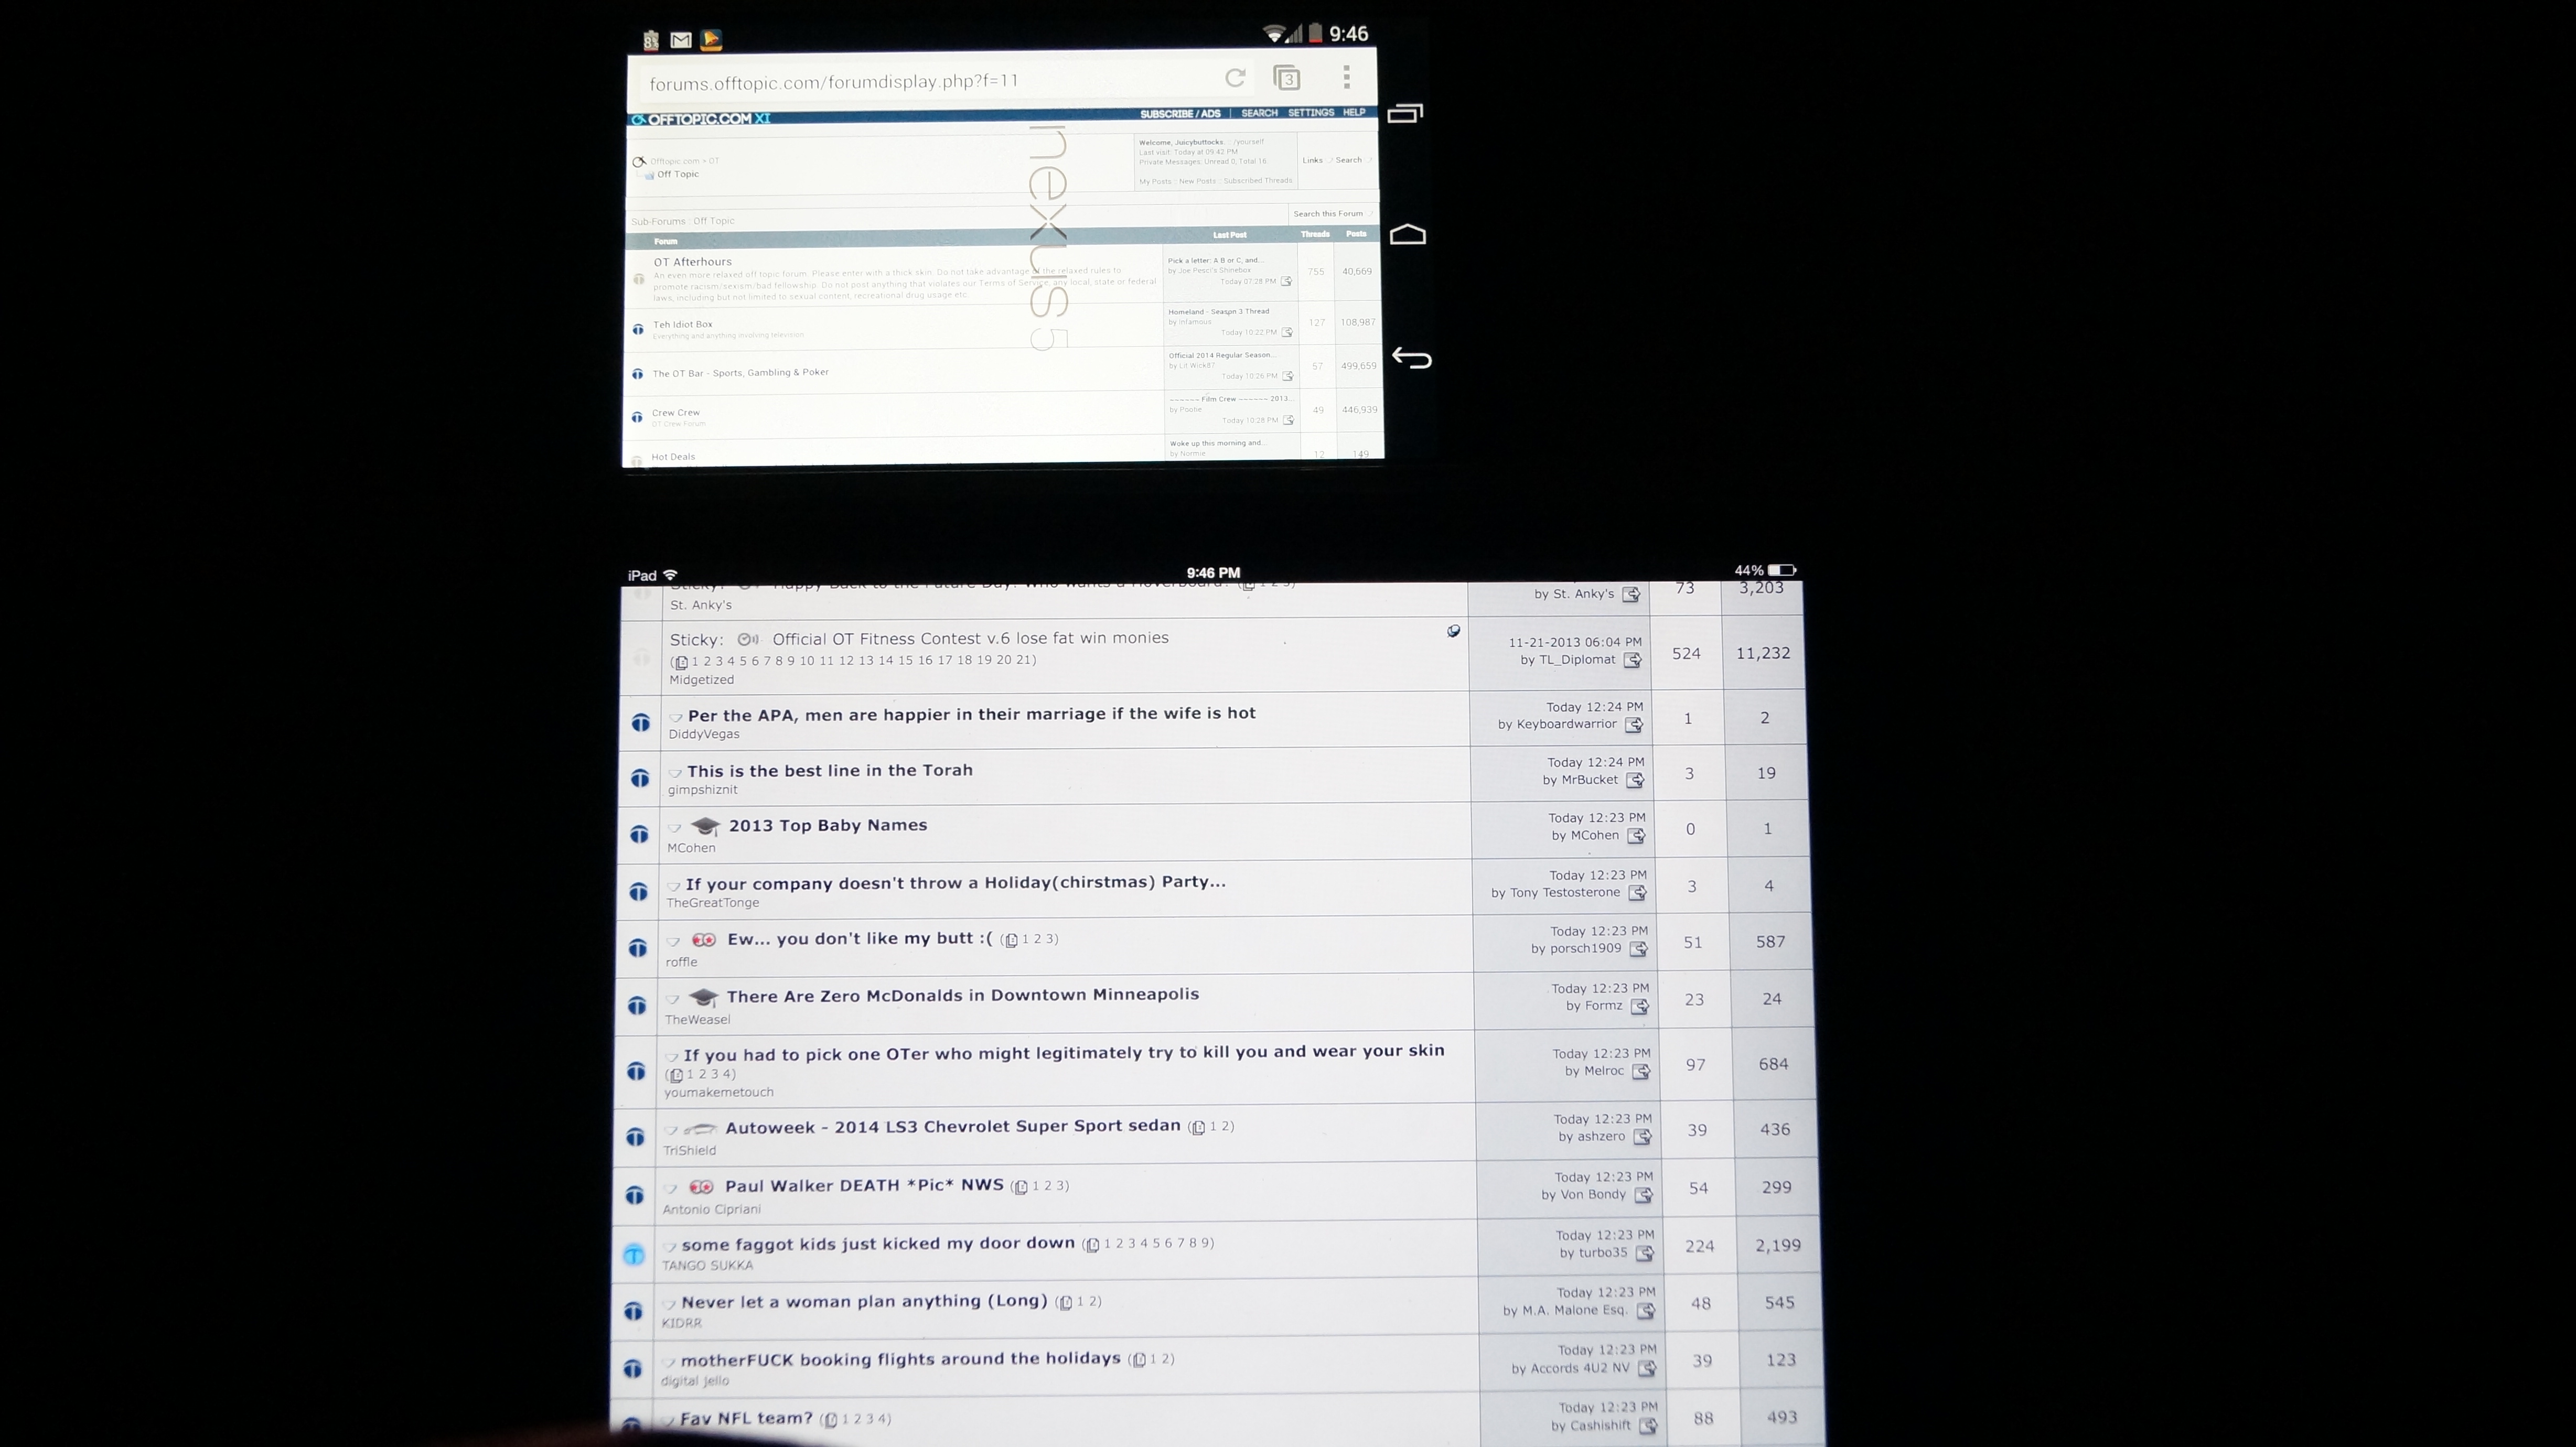Go to last post by turbo35 icon
The width and height of the screenshot is (2576, 1447).
(x=1643, y=1253)
